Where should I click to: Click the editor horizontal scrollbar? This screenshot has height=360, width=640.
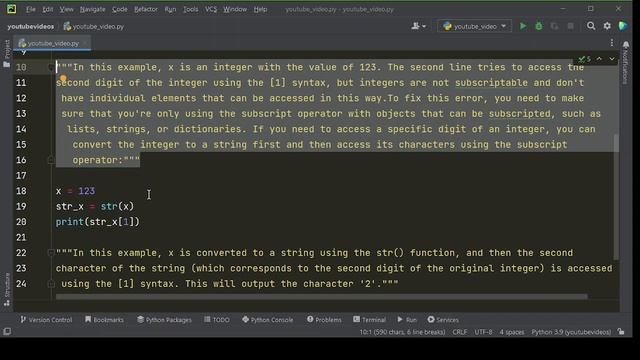[322, 297]
